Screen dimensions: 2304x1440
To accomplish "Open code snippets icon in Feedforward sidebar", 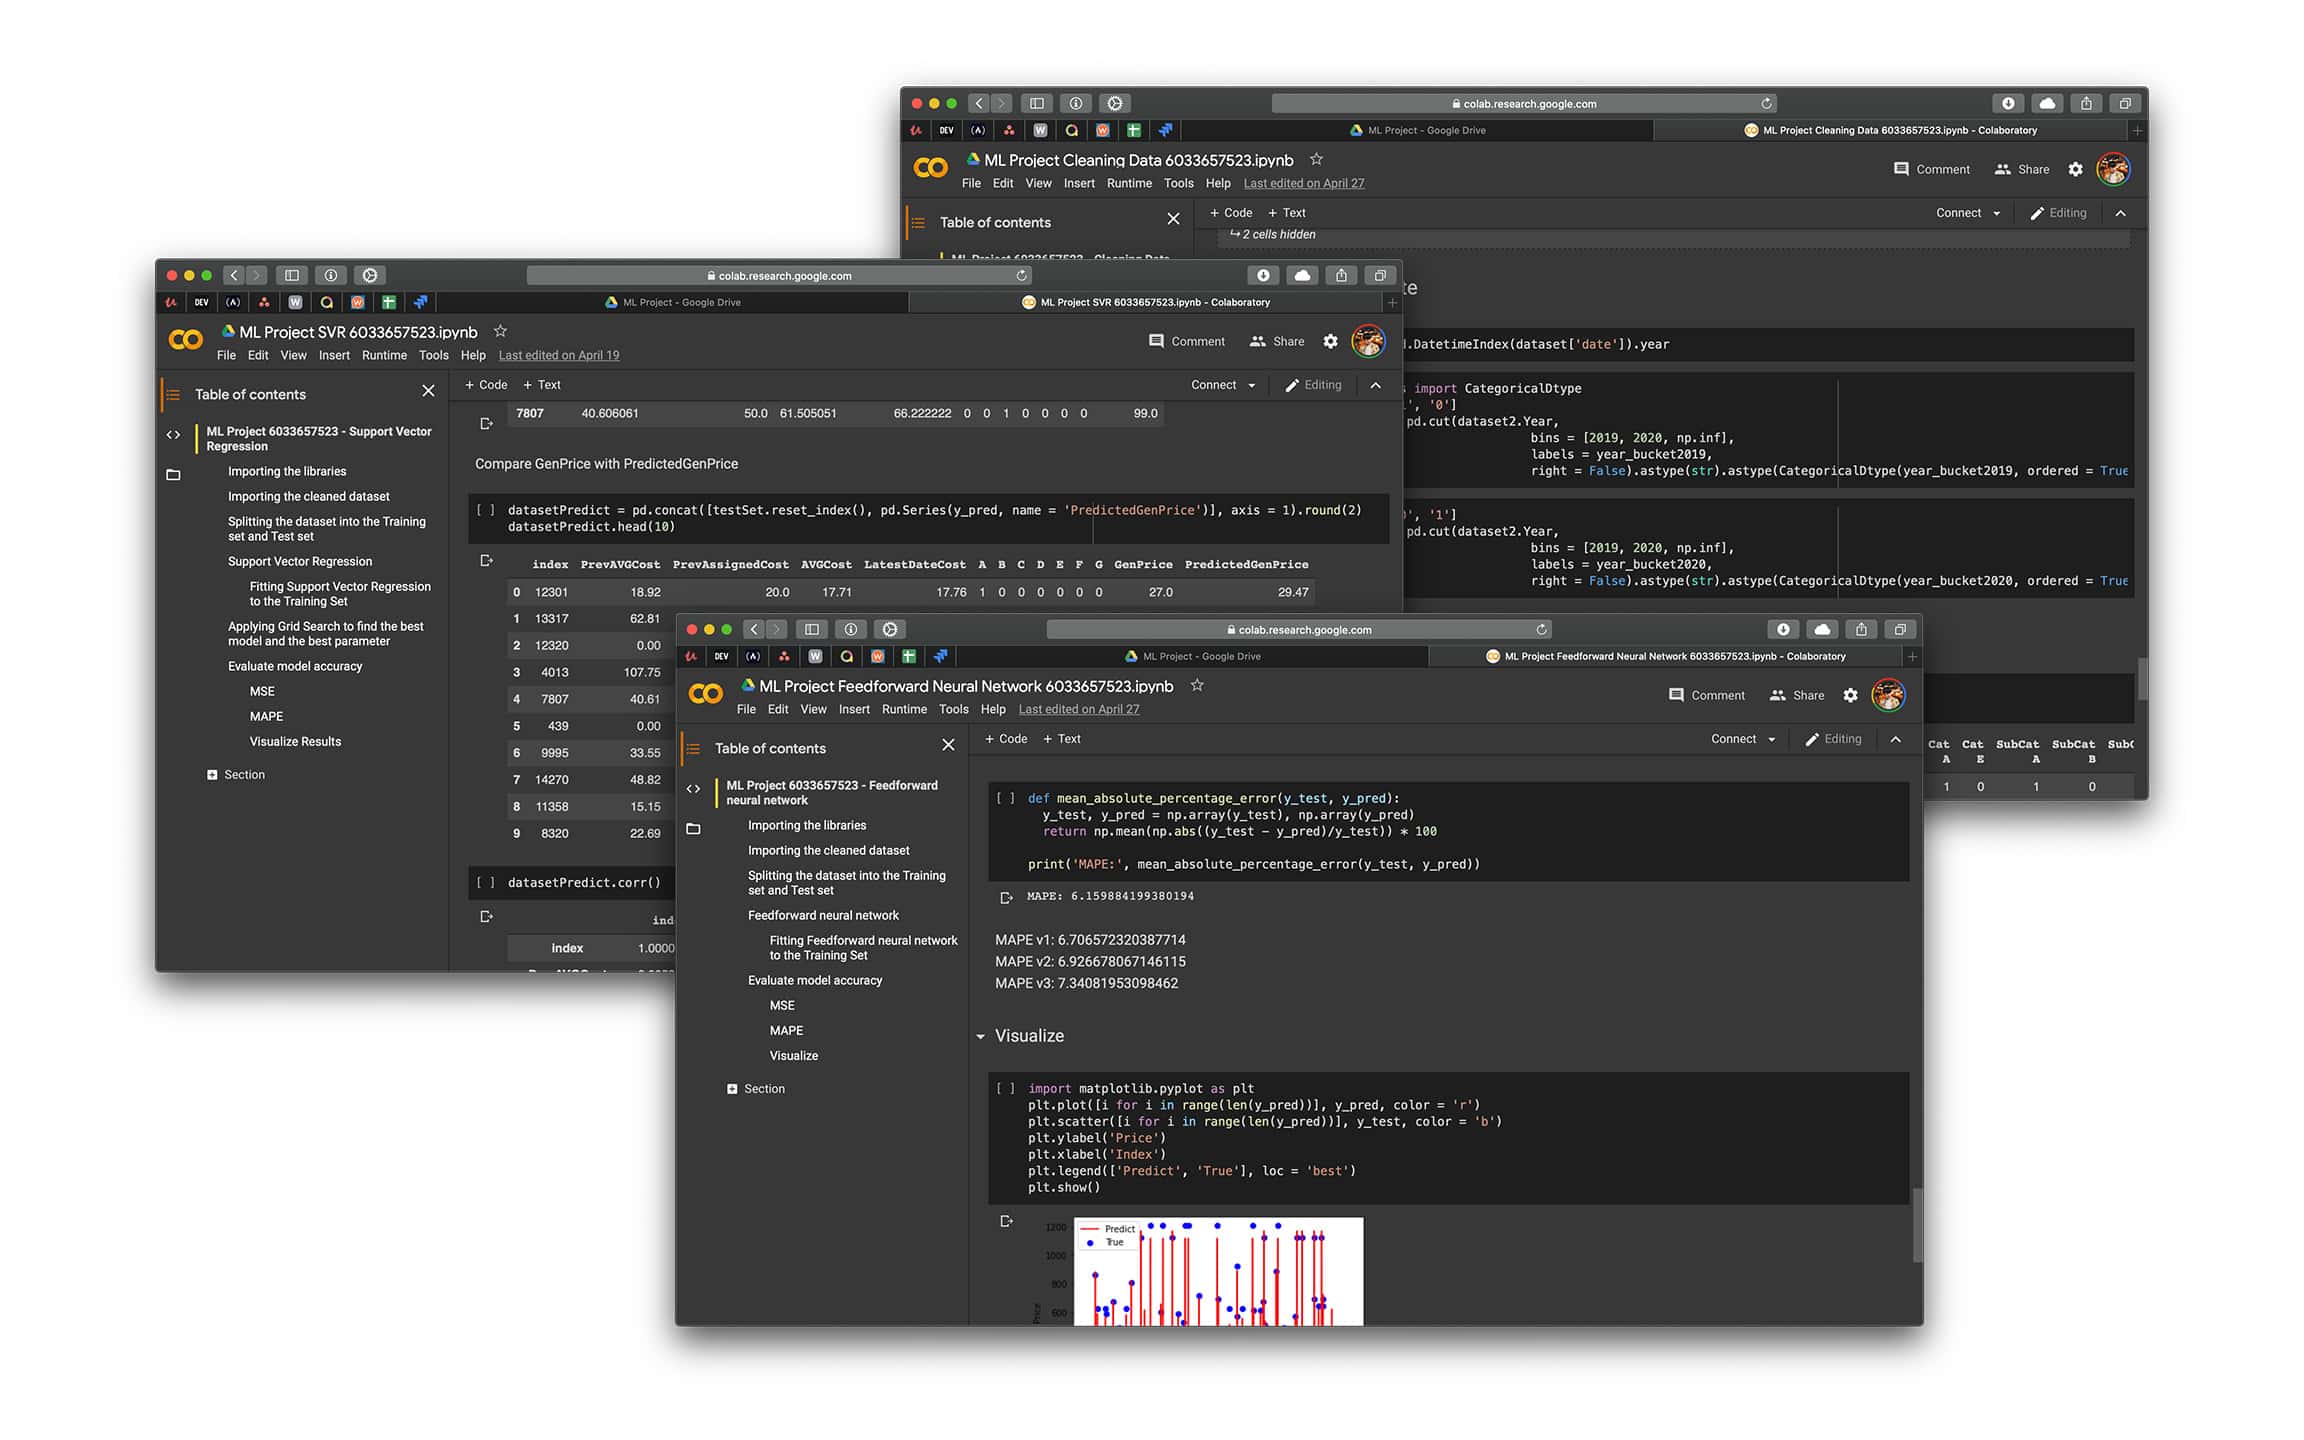I will point(693,789).
